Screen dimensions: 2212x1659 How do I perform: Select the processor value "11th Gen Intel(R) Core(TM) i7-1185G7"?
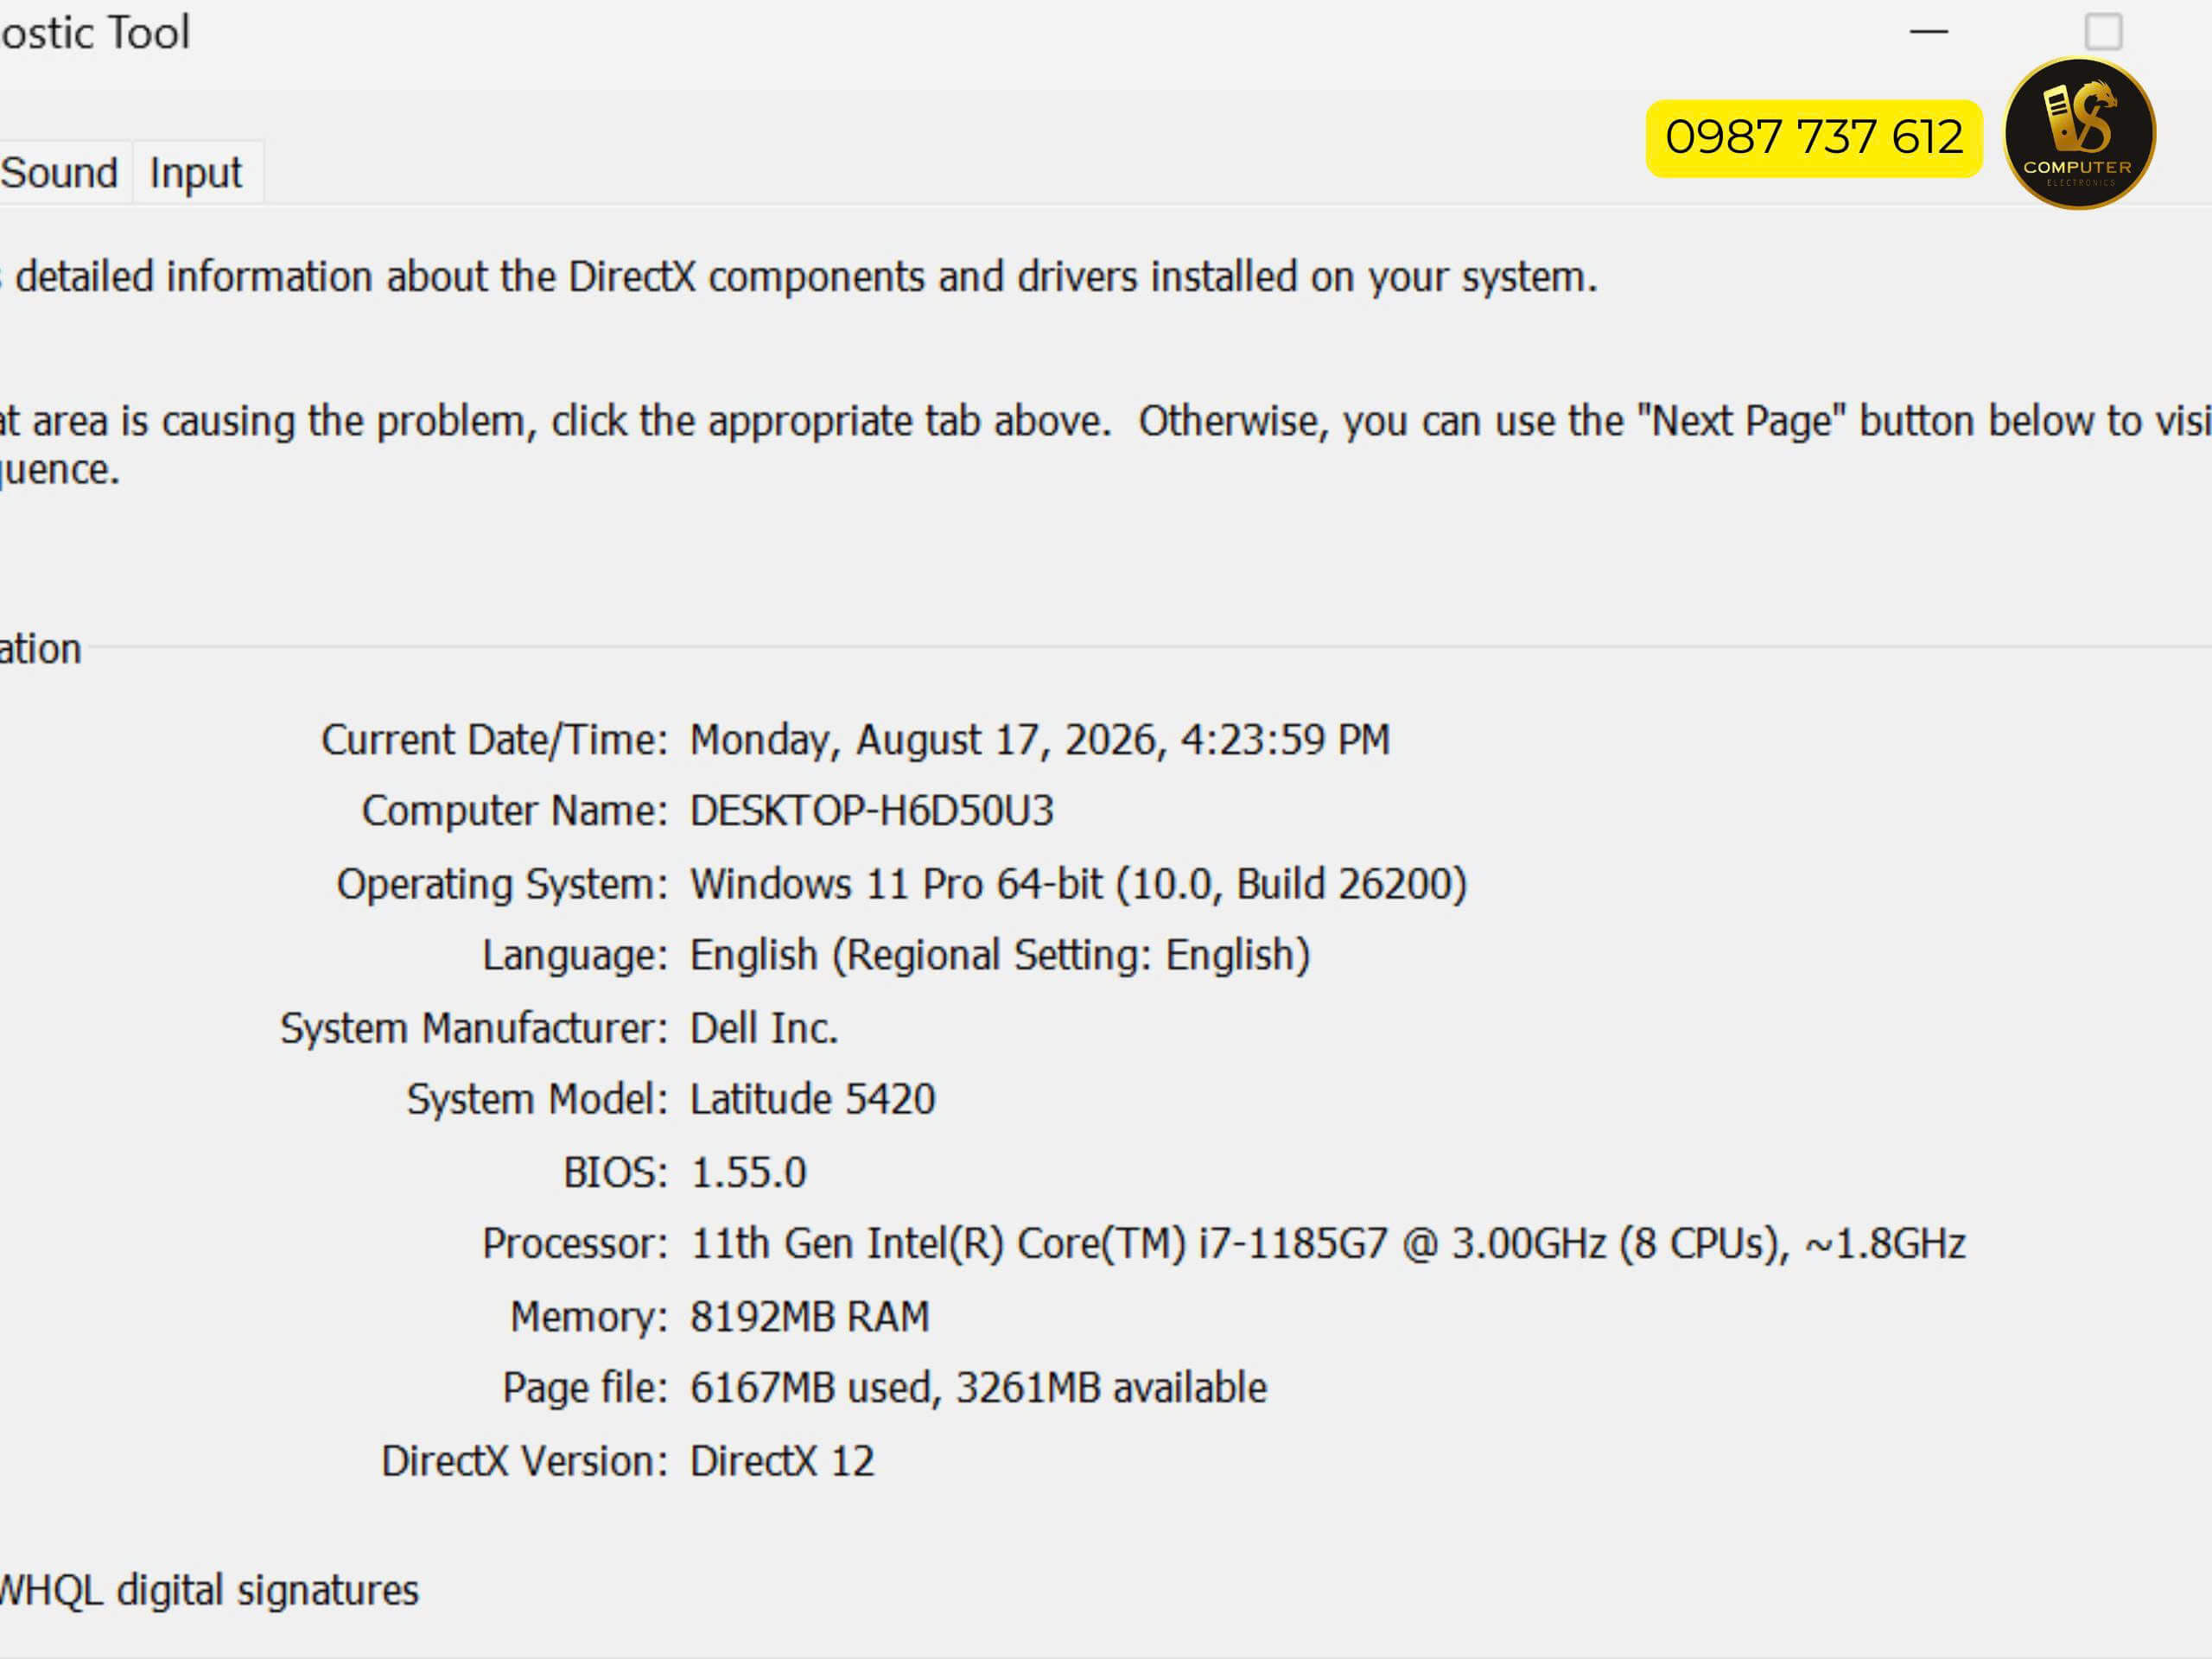1039,1244
